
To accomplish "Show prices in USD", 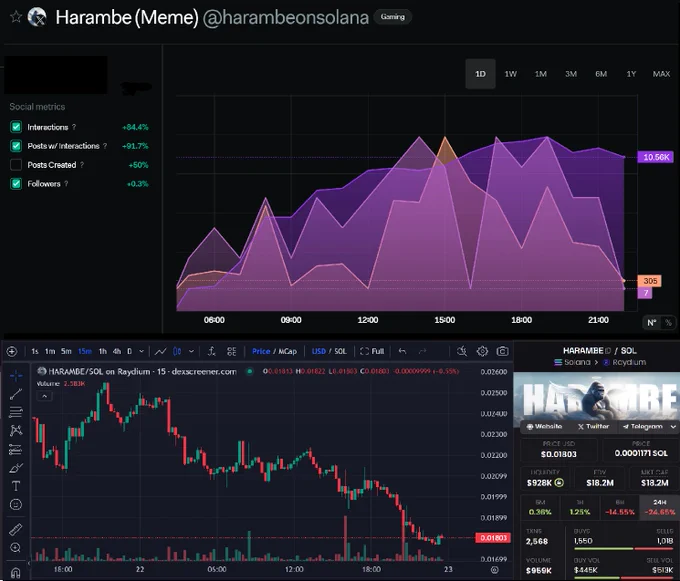I will click(319, 351).
